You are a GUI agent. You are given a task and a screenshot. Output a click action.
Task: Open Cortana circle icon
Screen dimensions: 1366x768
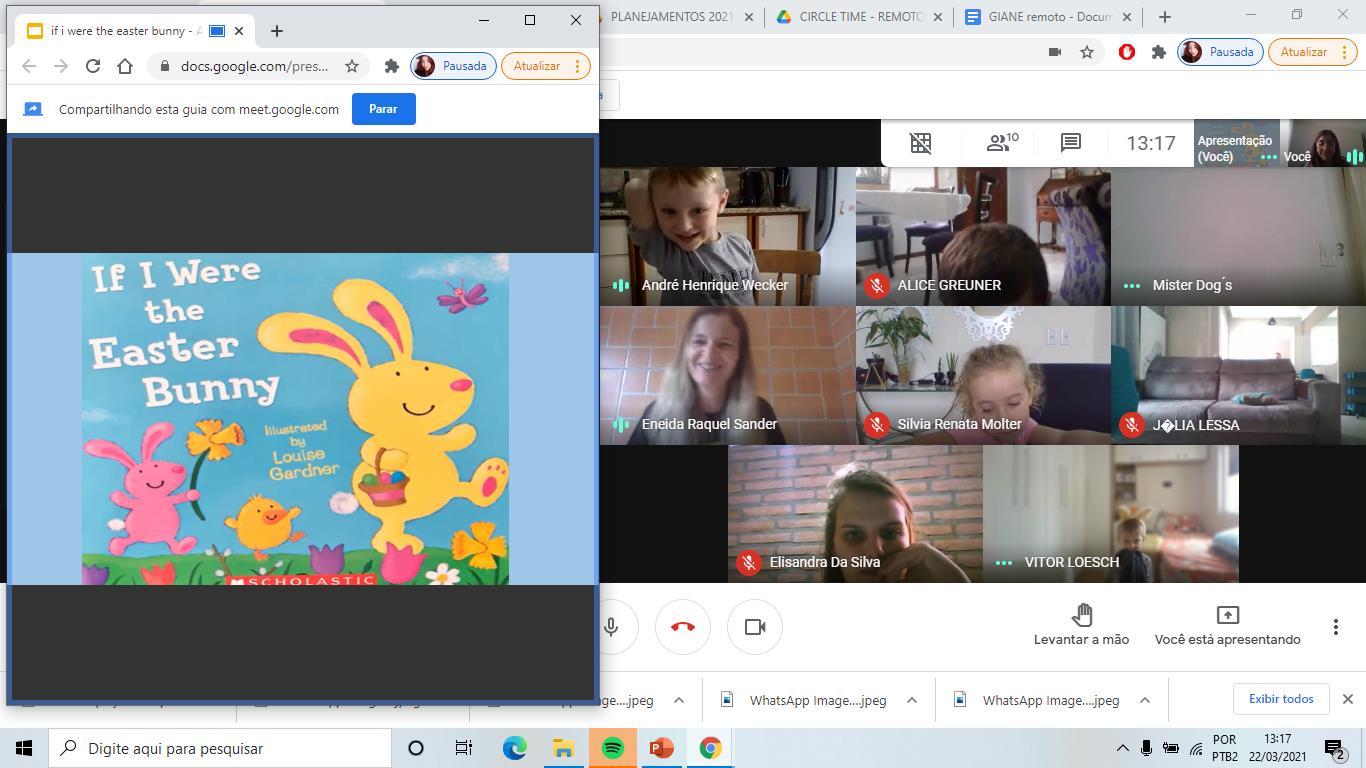point(416,748)
